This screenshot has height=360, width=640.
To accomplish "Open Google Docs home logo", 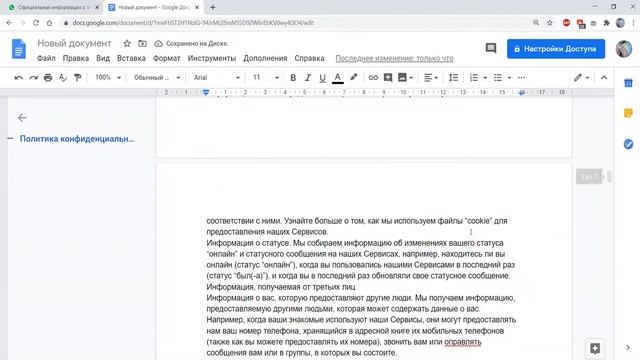I will [18, 49].
